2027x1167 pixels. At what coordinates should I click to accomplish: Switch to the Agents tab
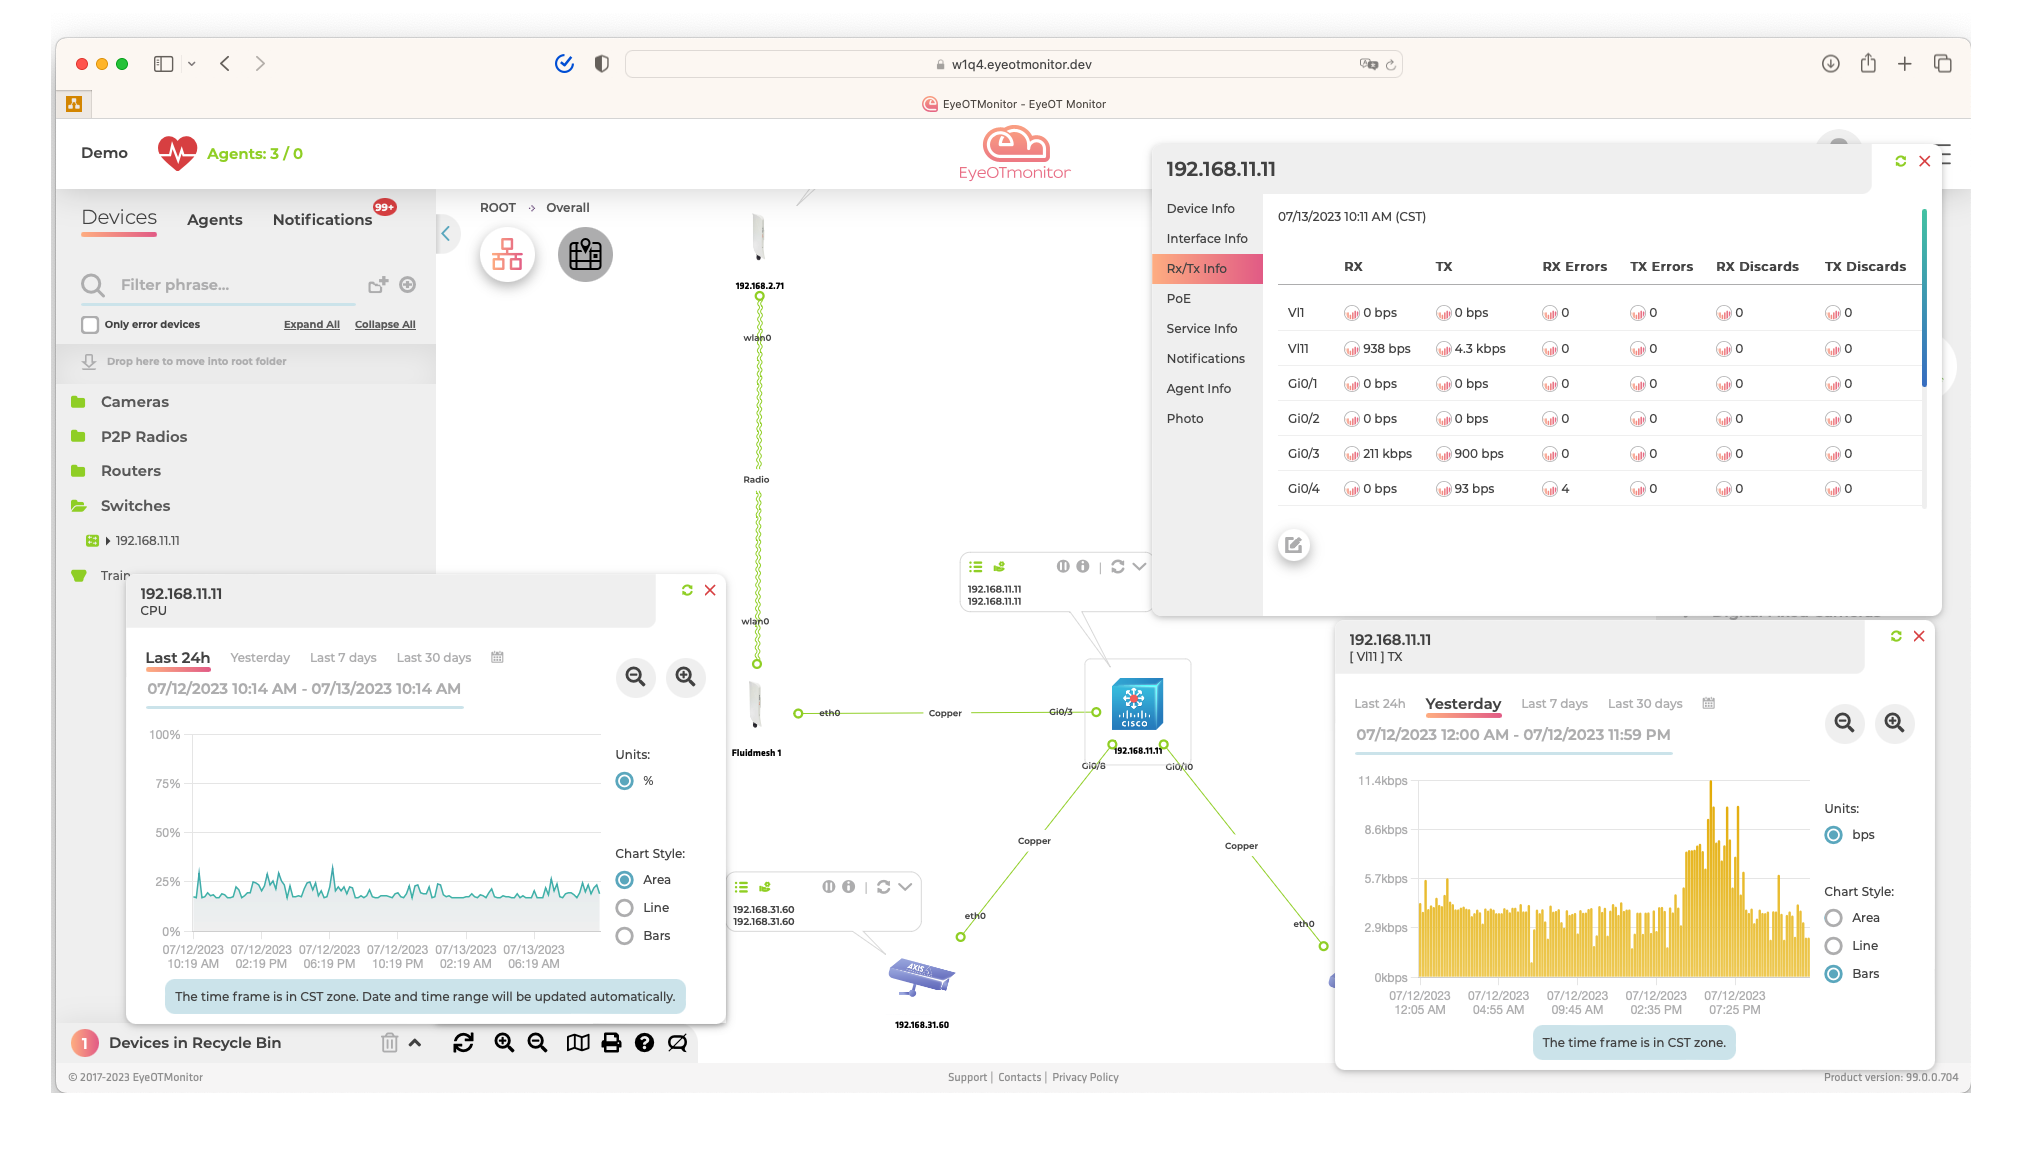click(214, 220)
